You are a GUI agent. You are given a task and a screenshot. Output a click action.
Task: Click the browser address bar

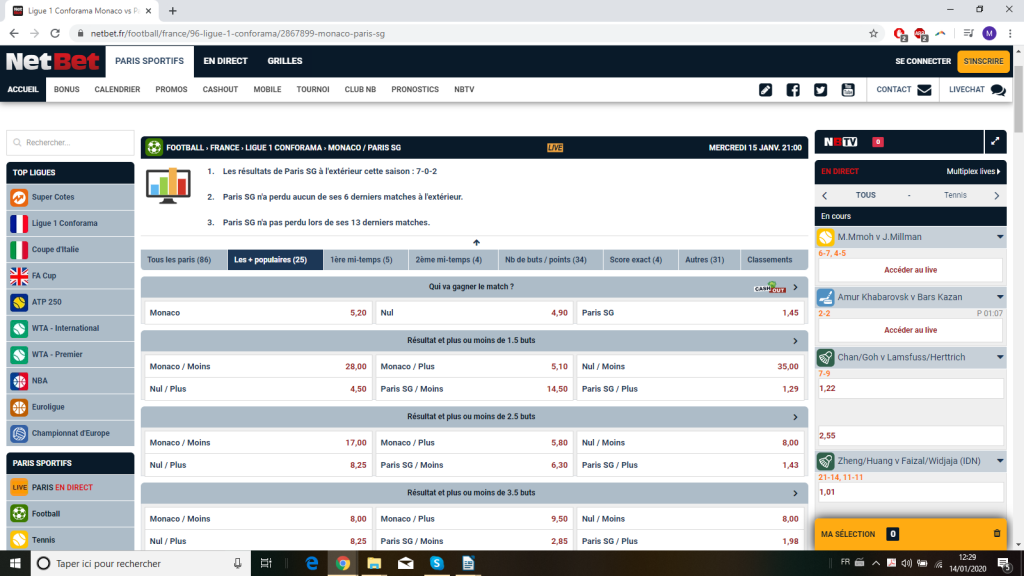pos(470,33)
